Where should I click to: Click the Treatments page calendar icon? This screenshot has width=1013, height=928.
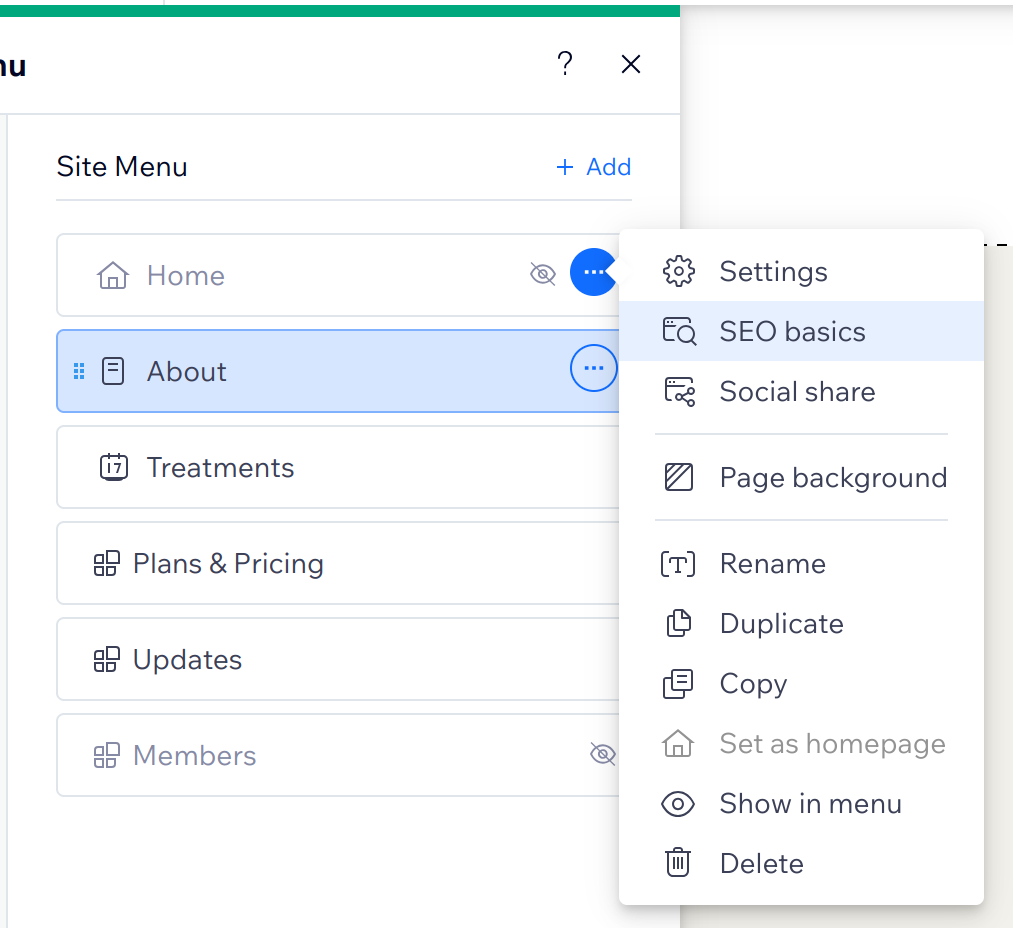tap(113, 467)
